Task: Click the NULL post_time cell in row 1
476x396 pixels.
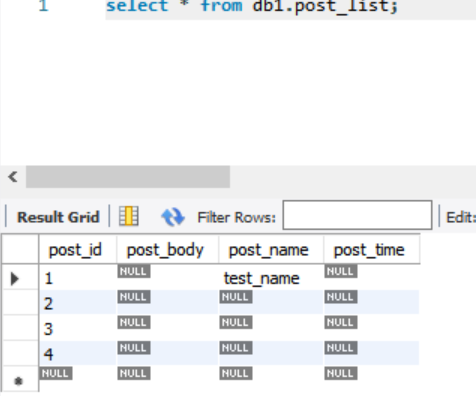Action: 372,278
